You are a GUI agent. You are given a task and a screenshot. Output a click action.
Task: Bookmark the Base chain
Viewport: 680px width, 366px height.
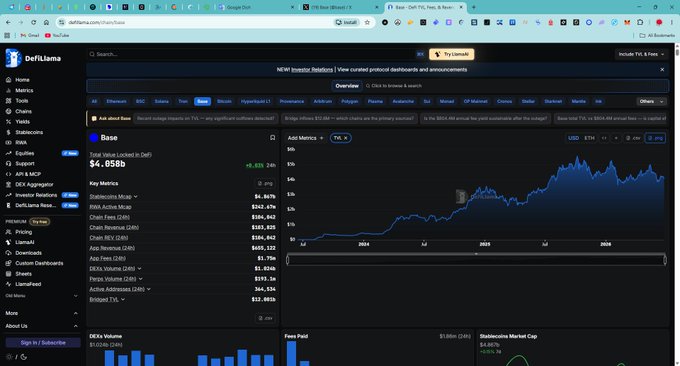(272, 138)
